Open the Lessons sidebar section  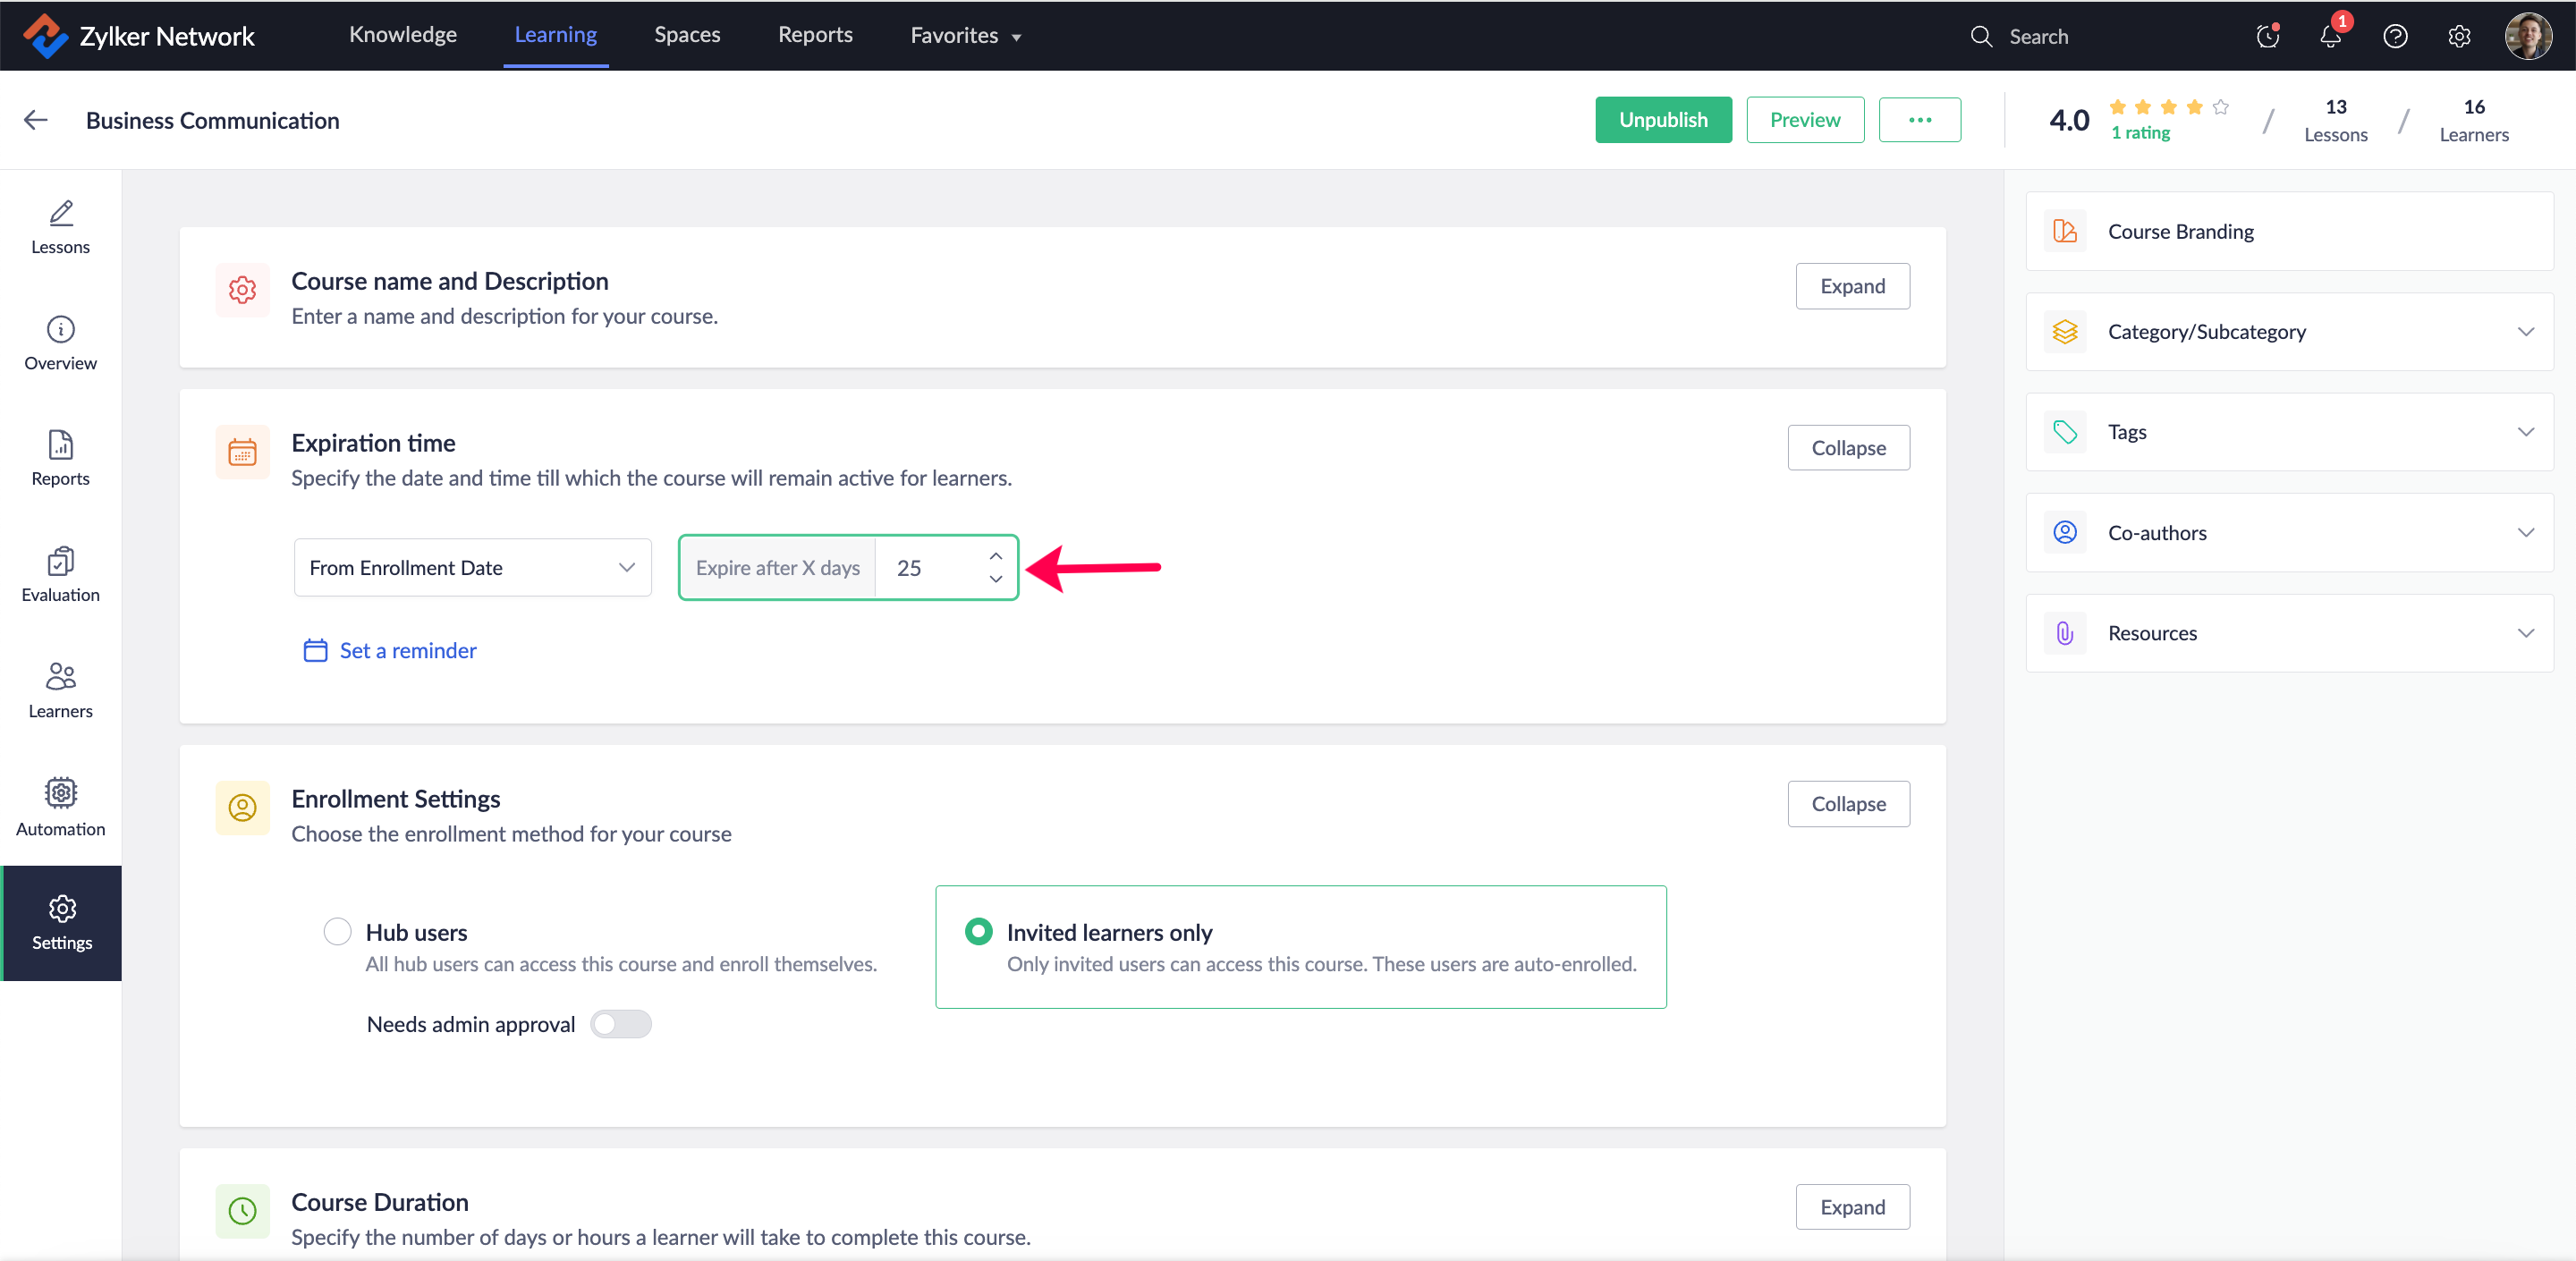click(x=60, y=227)
